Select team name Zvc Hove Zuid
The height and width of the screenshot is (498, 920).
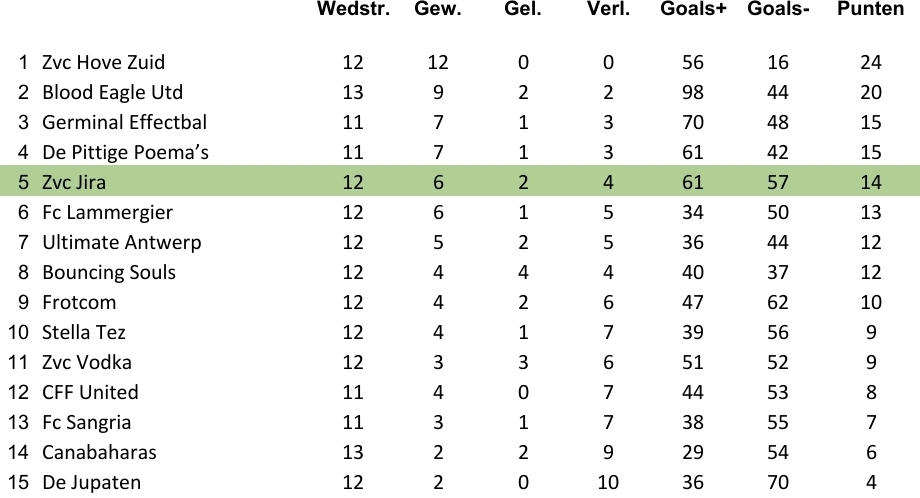[x=104, y=62]
